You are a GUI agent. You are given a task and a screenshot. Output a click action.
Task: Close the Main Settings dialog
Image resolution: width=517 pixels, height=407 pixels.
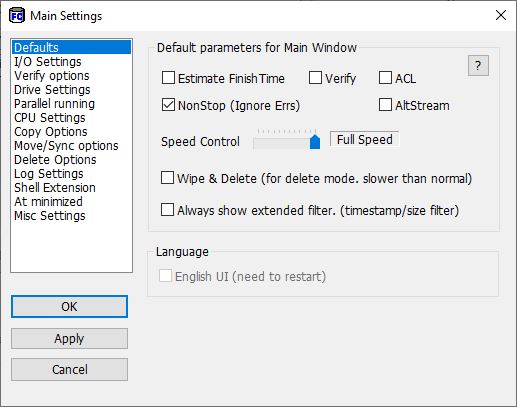tap(501, 15)
